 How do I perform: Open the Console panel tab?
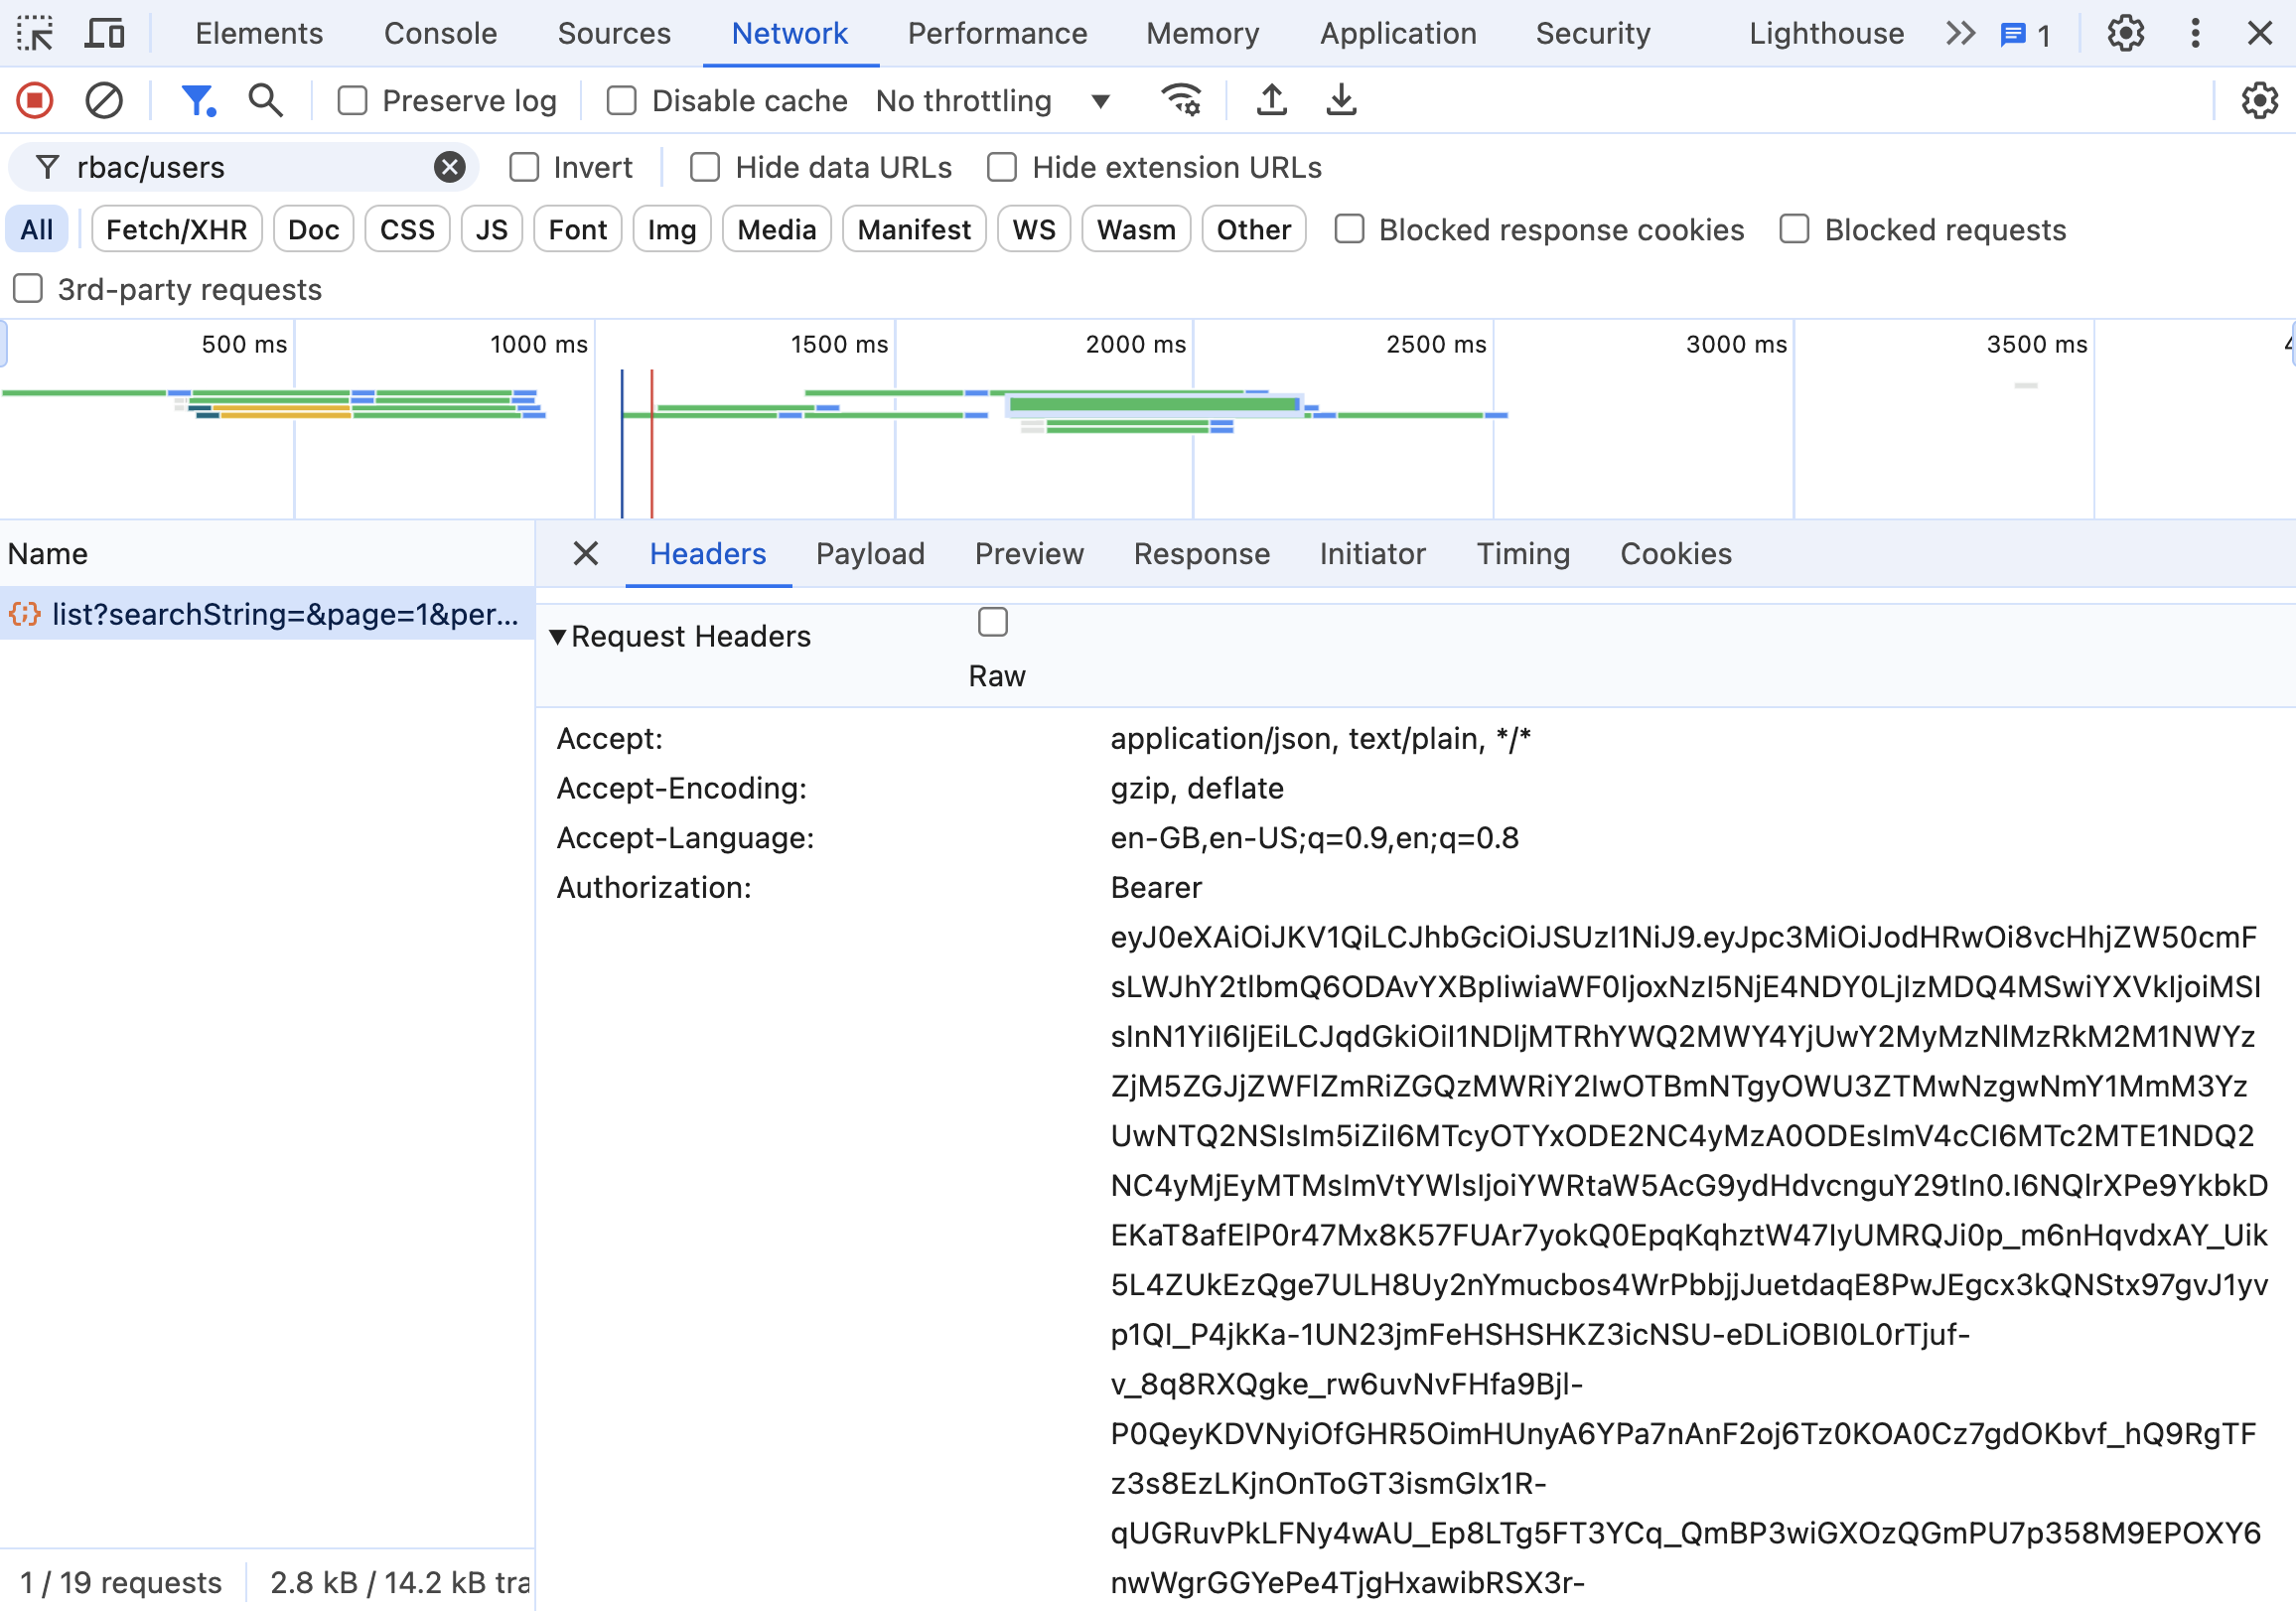pyautogui.click(x=440, y=33)
